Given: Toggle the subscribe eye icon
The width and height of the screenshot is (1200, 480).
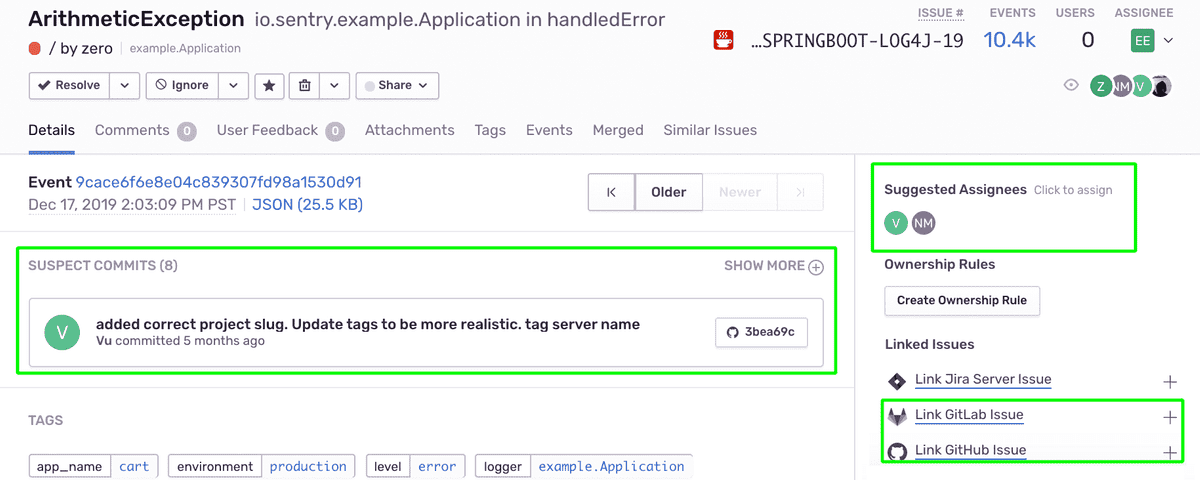Looking at the screenshot, I should click(1071, 86).
